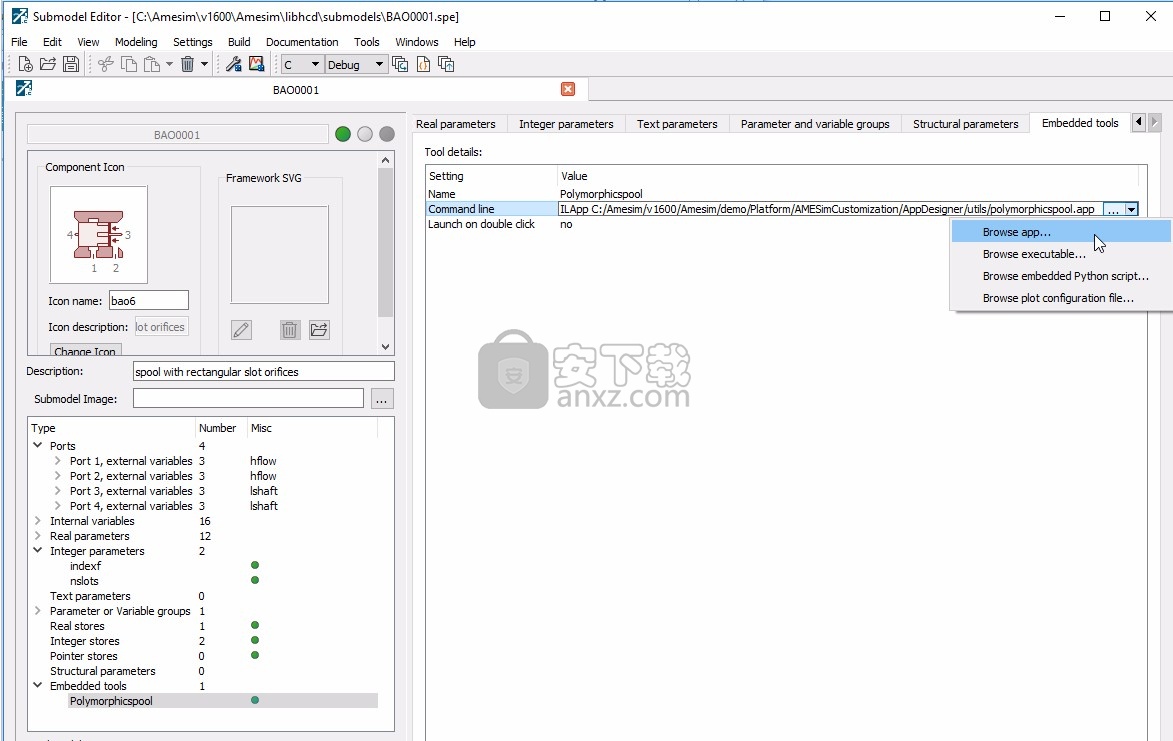
Task: Switch to Text parameters tab
Action: pos(677,124)
